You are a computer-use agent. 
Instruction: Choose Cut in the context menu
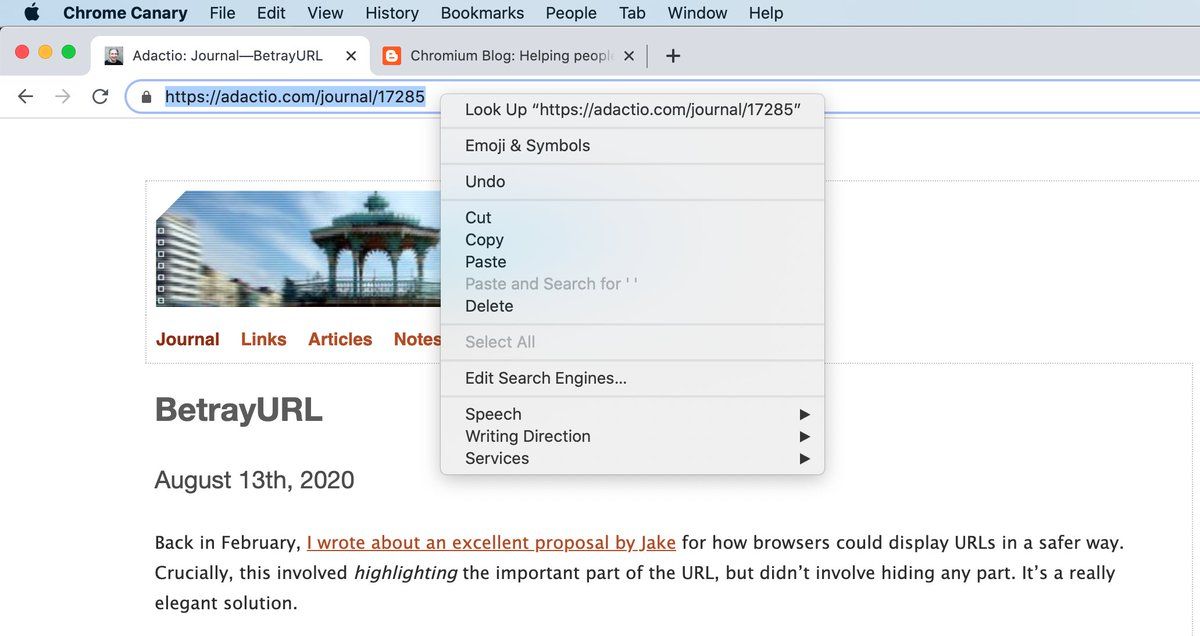click(x=632, y=217)
